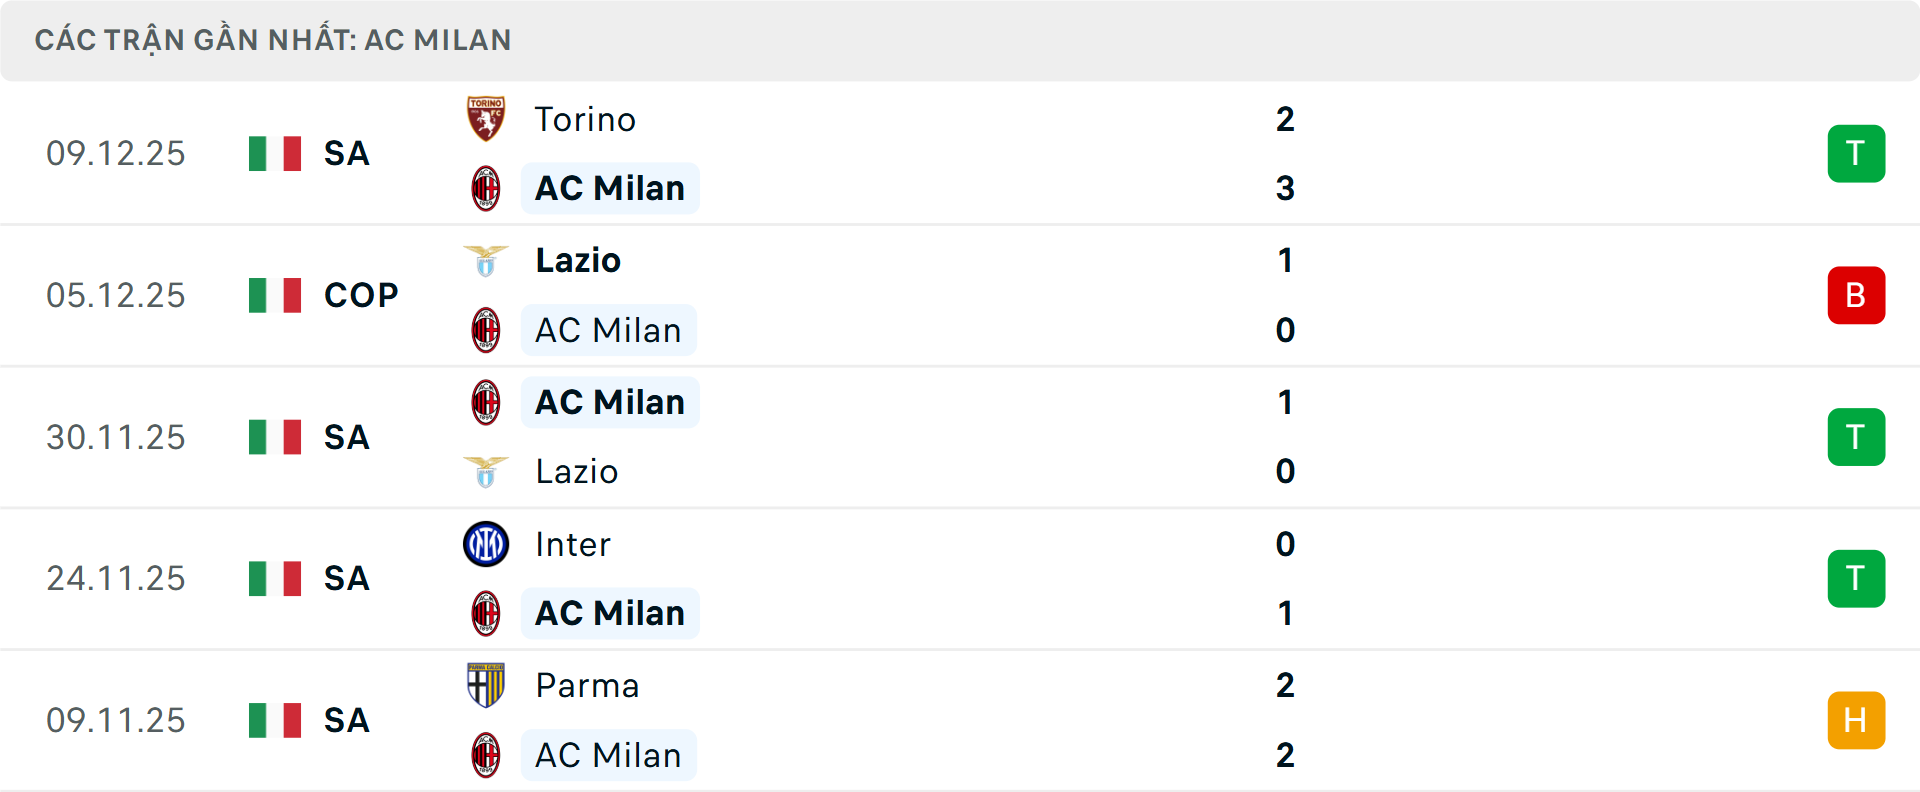Click the yellow H badge for the Parma draw

[1856, 720]
